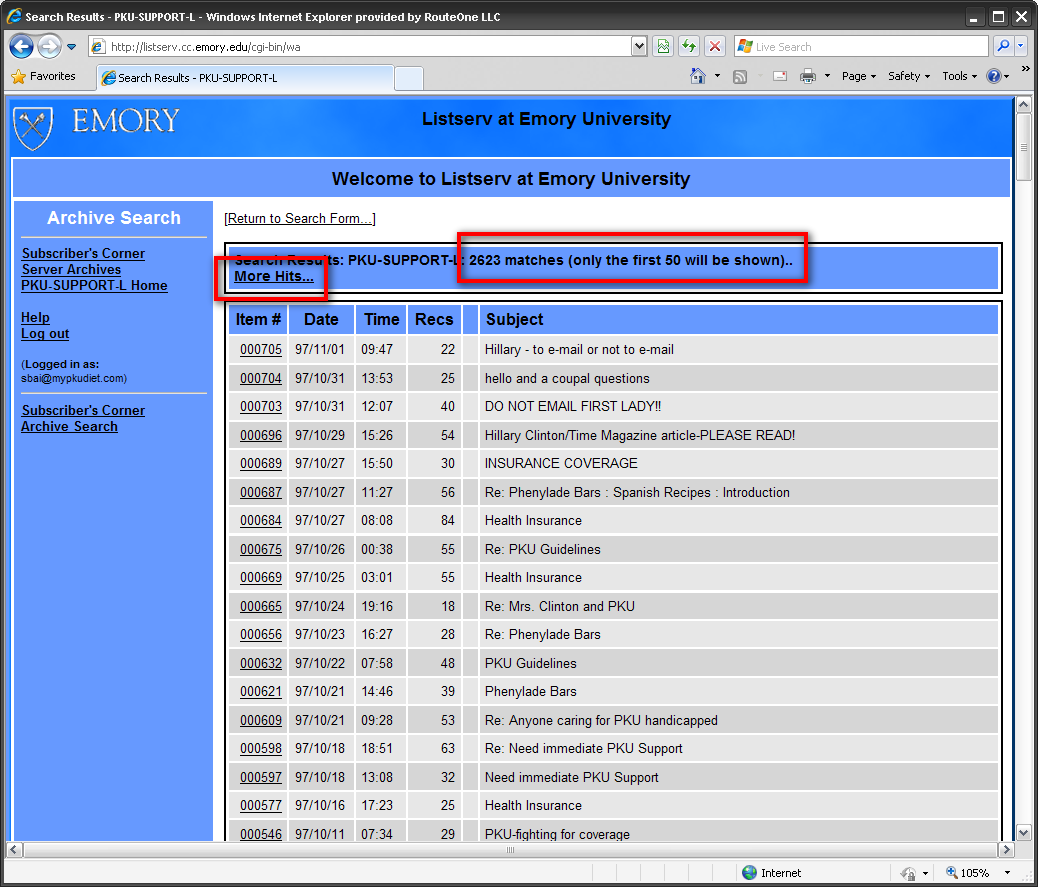Open item 000684 message
Screen dimensions: 1038x887
(261, 520)
